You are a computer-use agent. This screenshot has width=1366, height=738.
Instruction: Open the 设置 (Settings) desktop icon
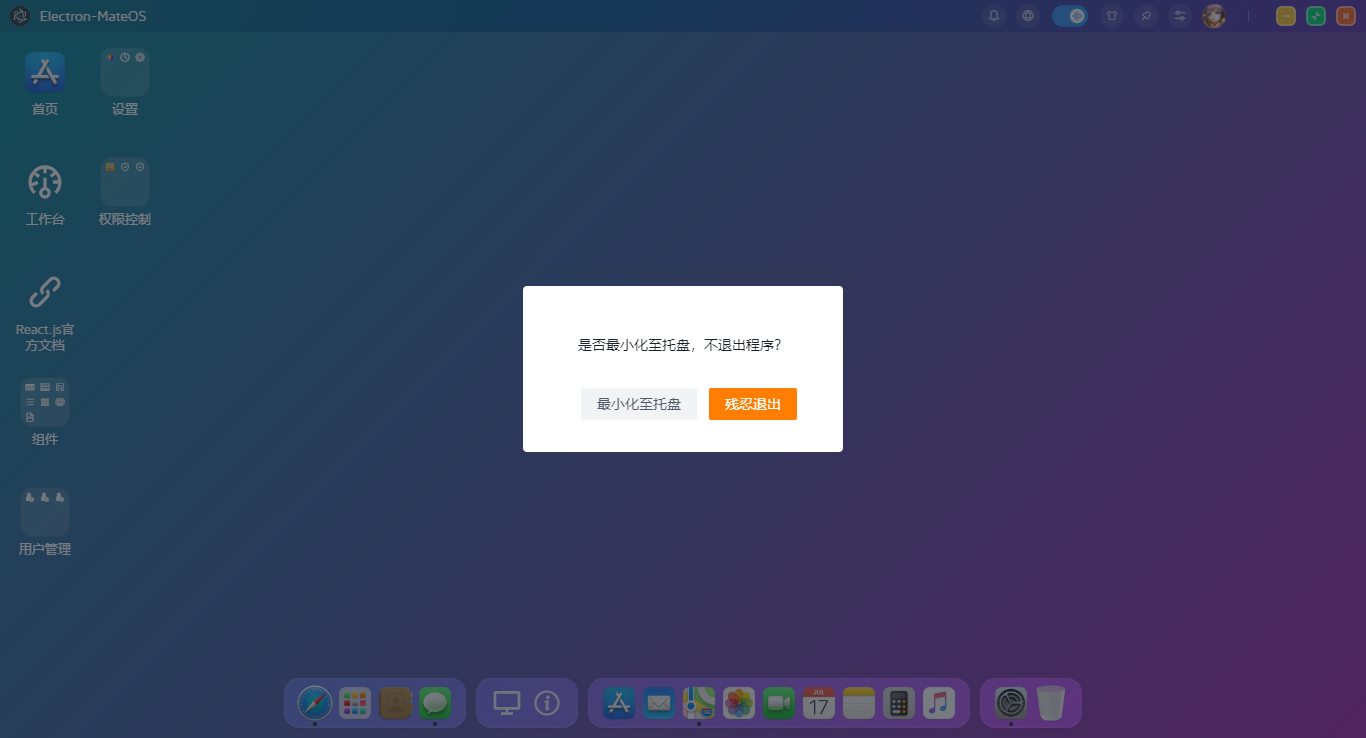(x=124, y=70)
